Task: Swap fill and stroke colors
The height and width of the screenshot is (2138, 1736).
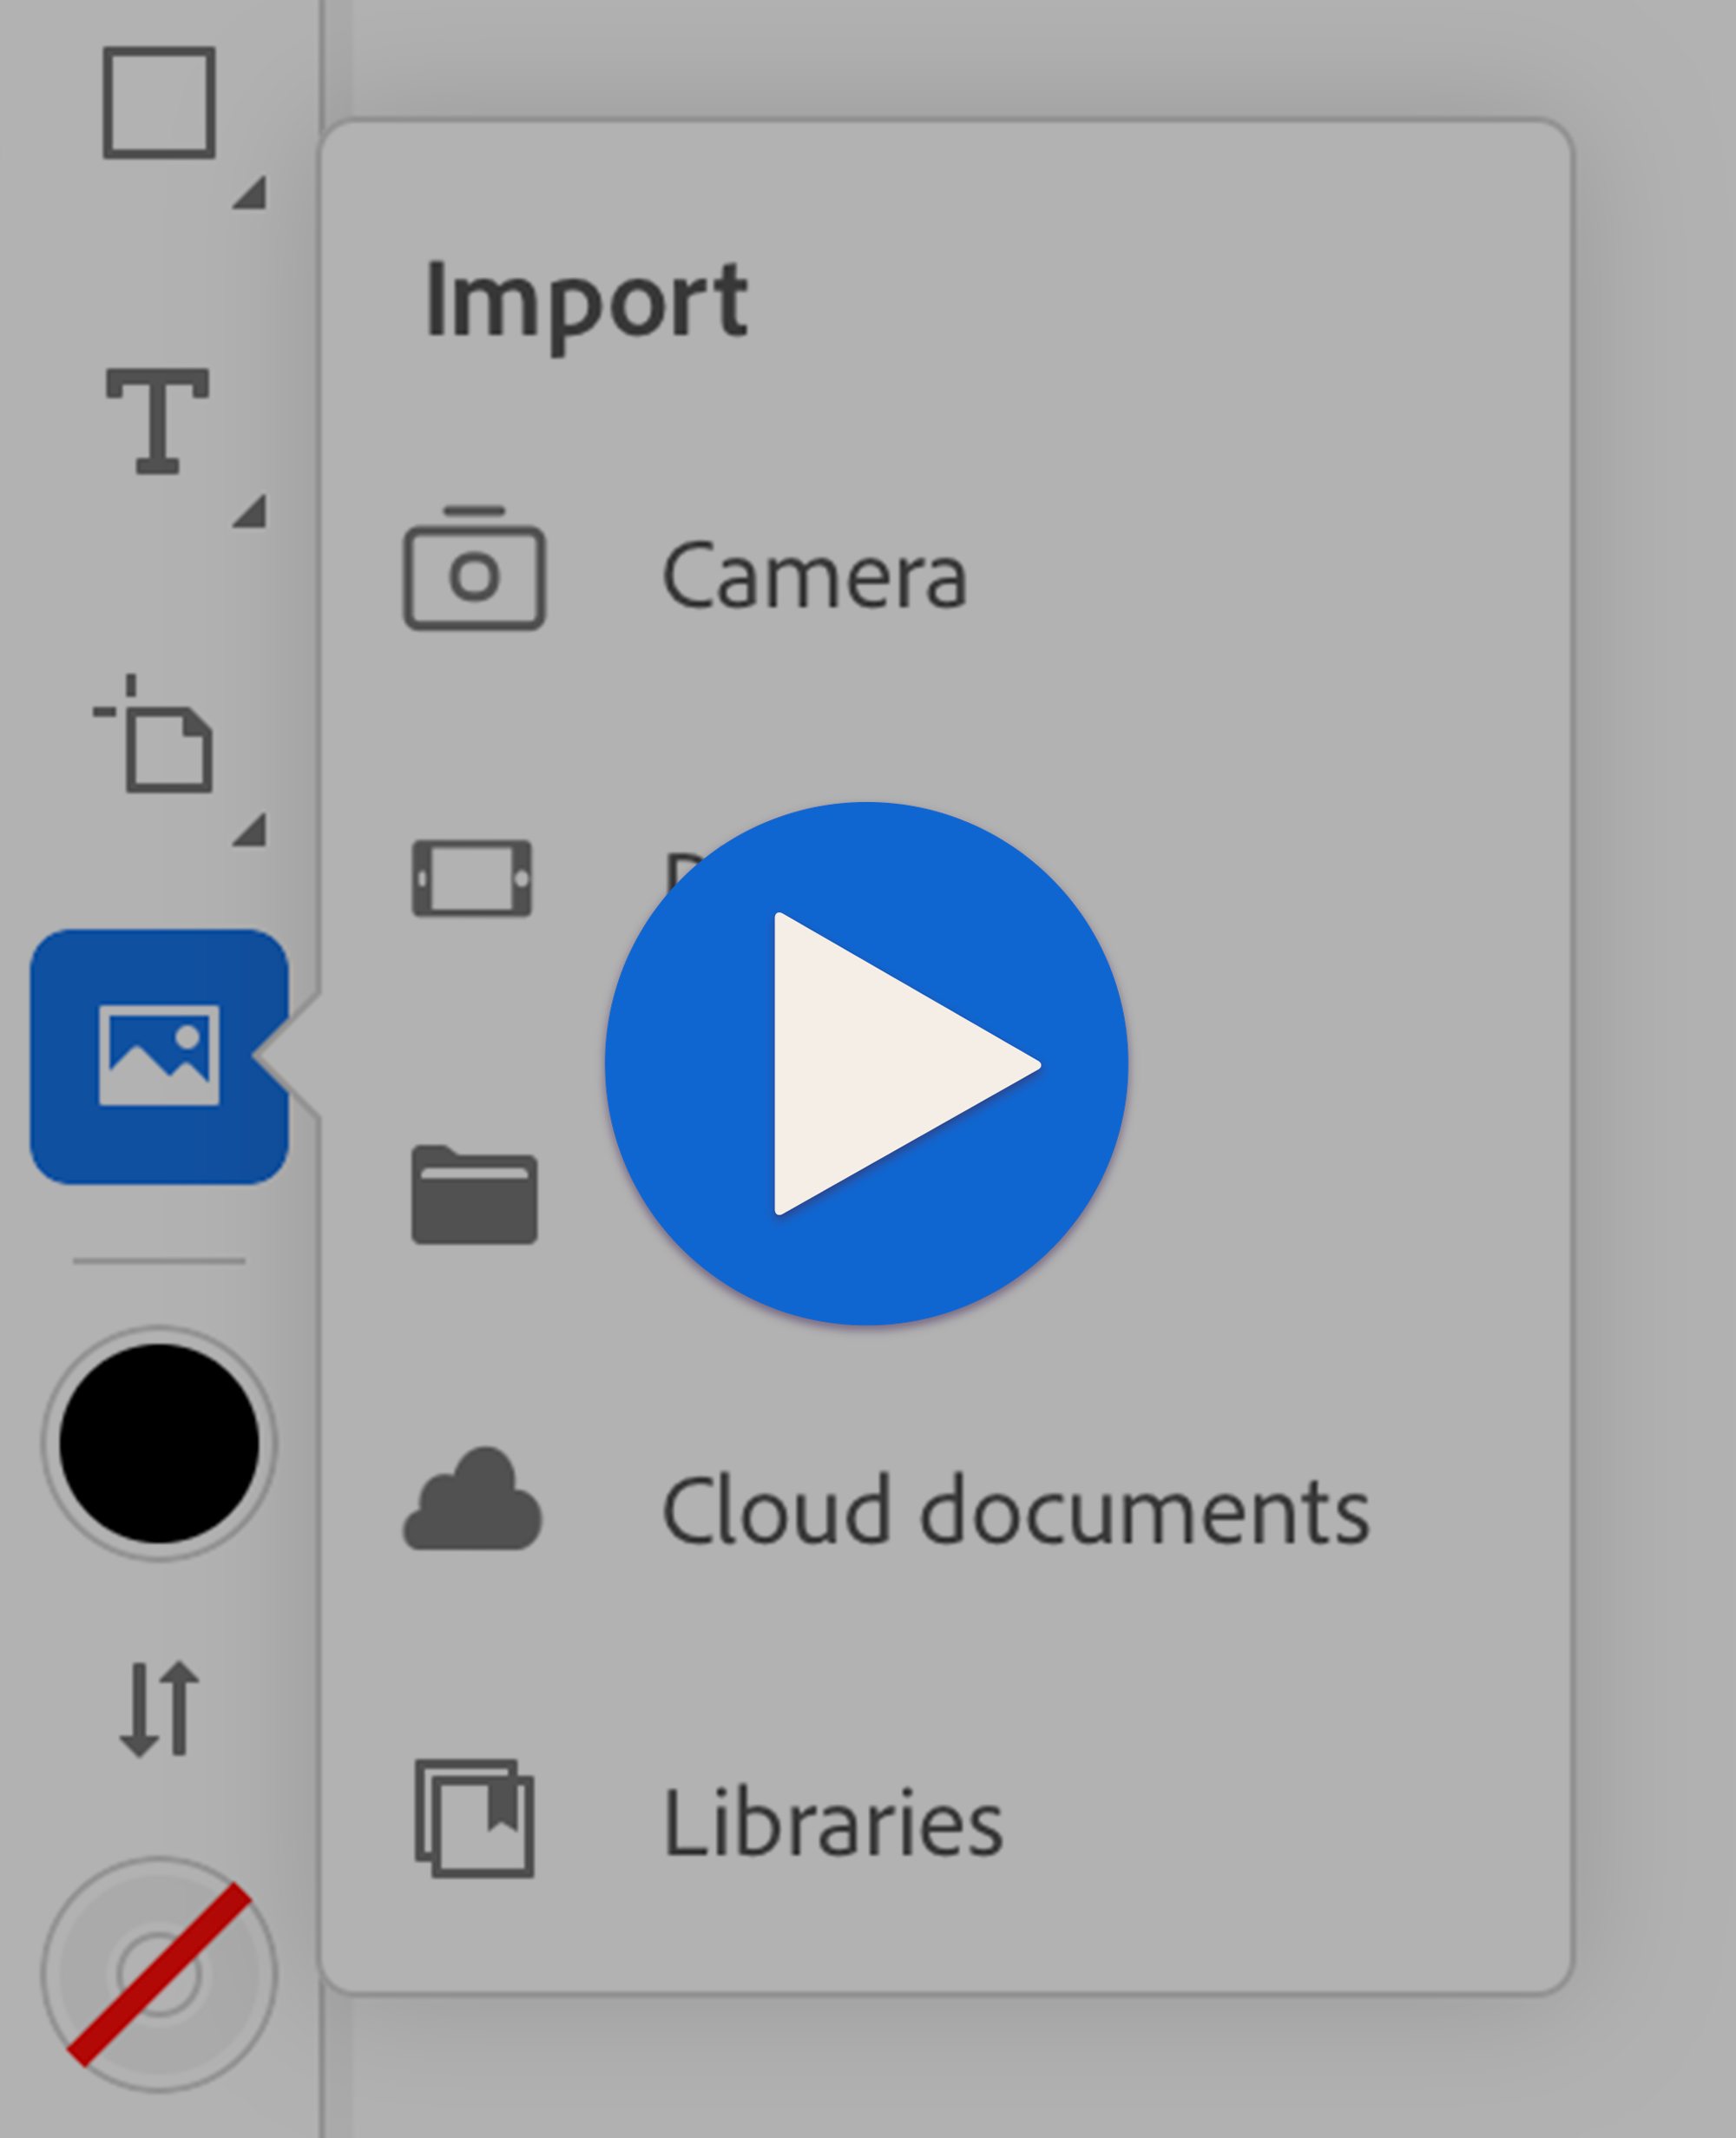Action: coord(160,1709)
